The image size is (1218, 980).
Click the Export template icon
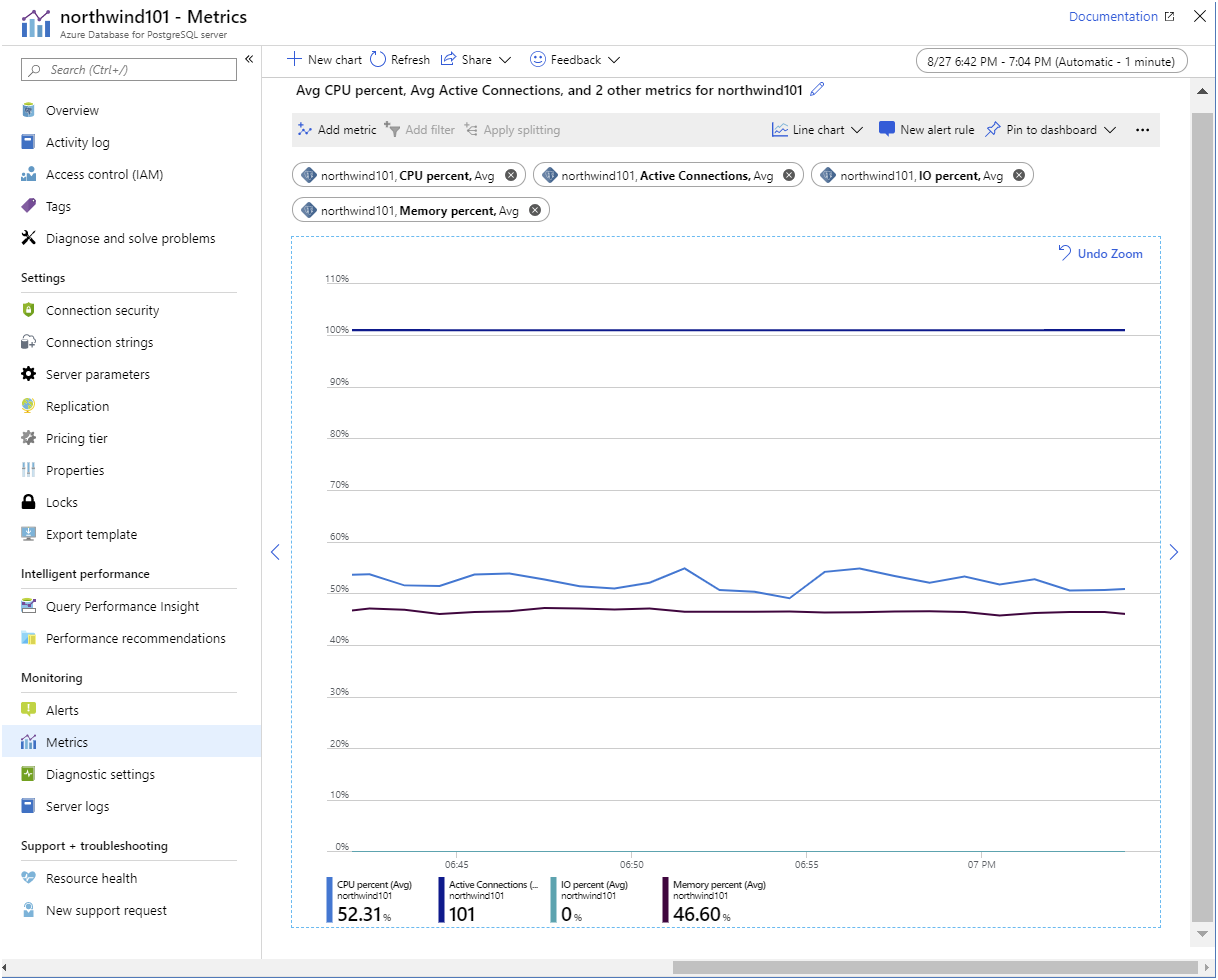[28, 534]
